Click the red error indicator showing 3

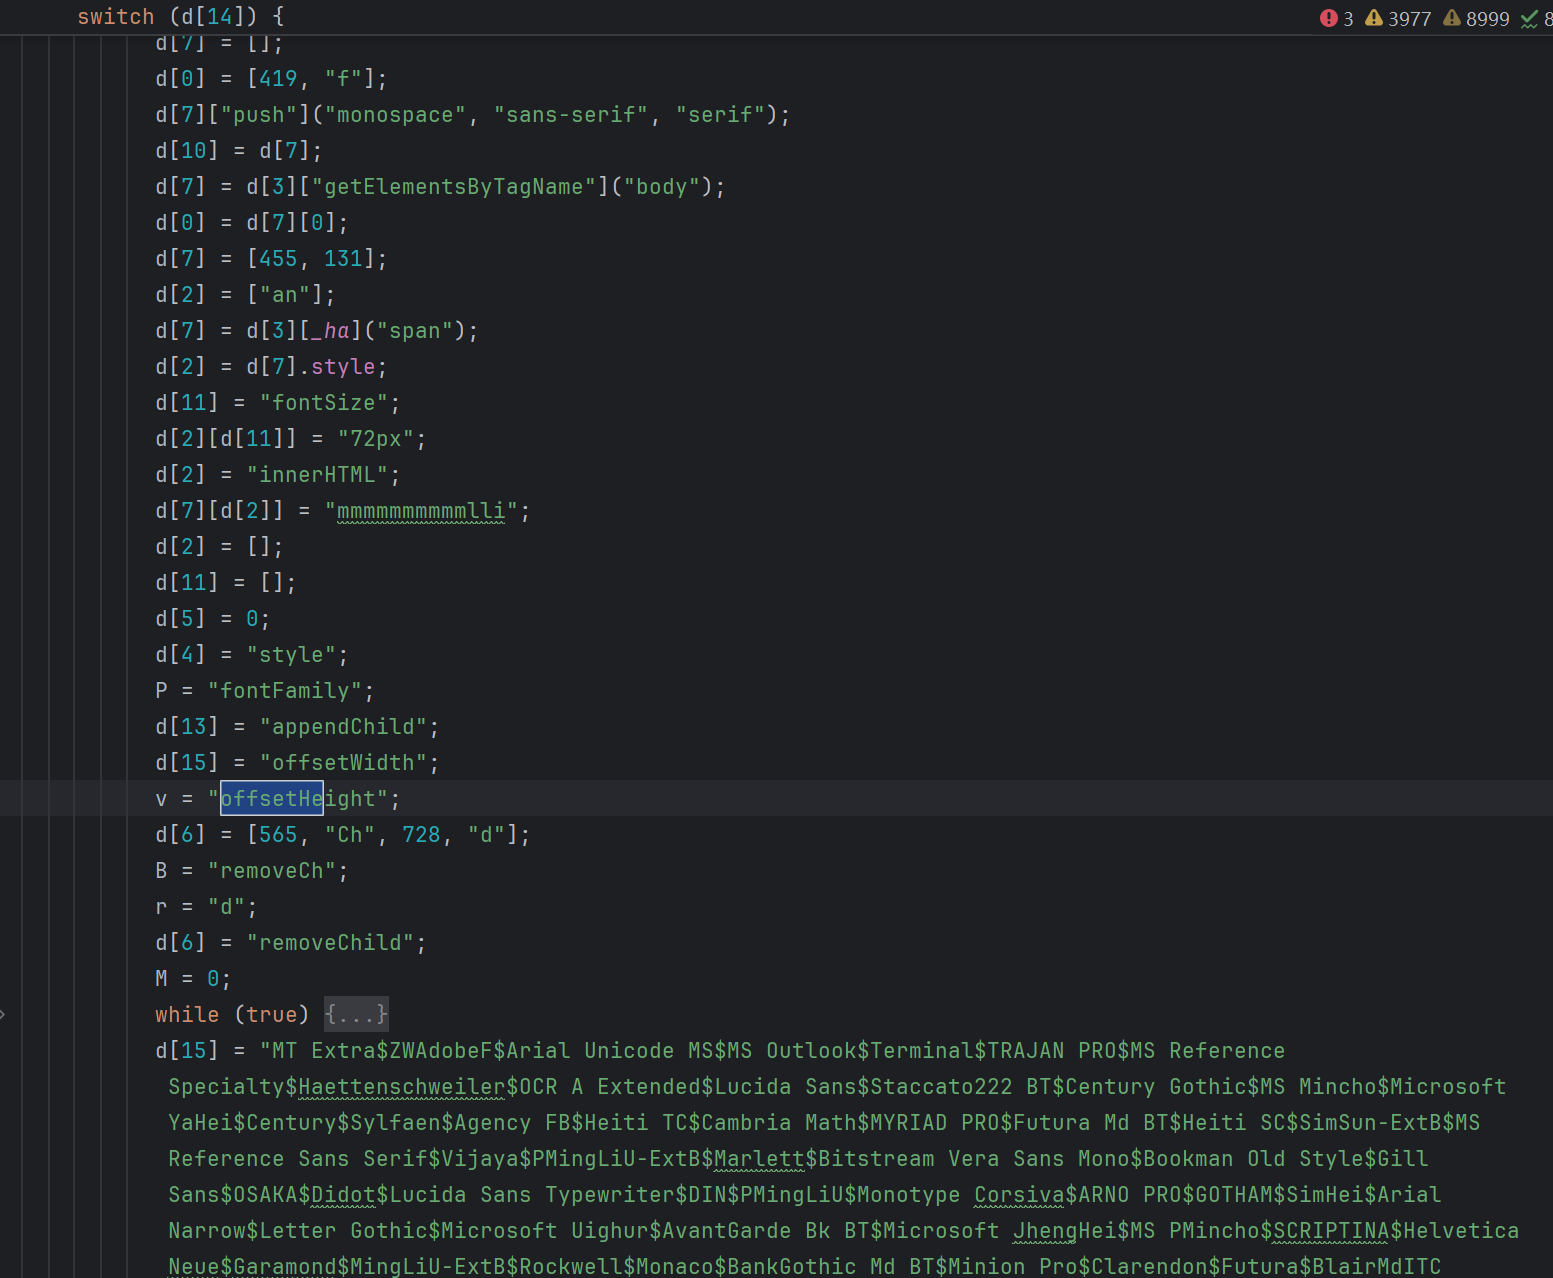(x=1336, y=18)
